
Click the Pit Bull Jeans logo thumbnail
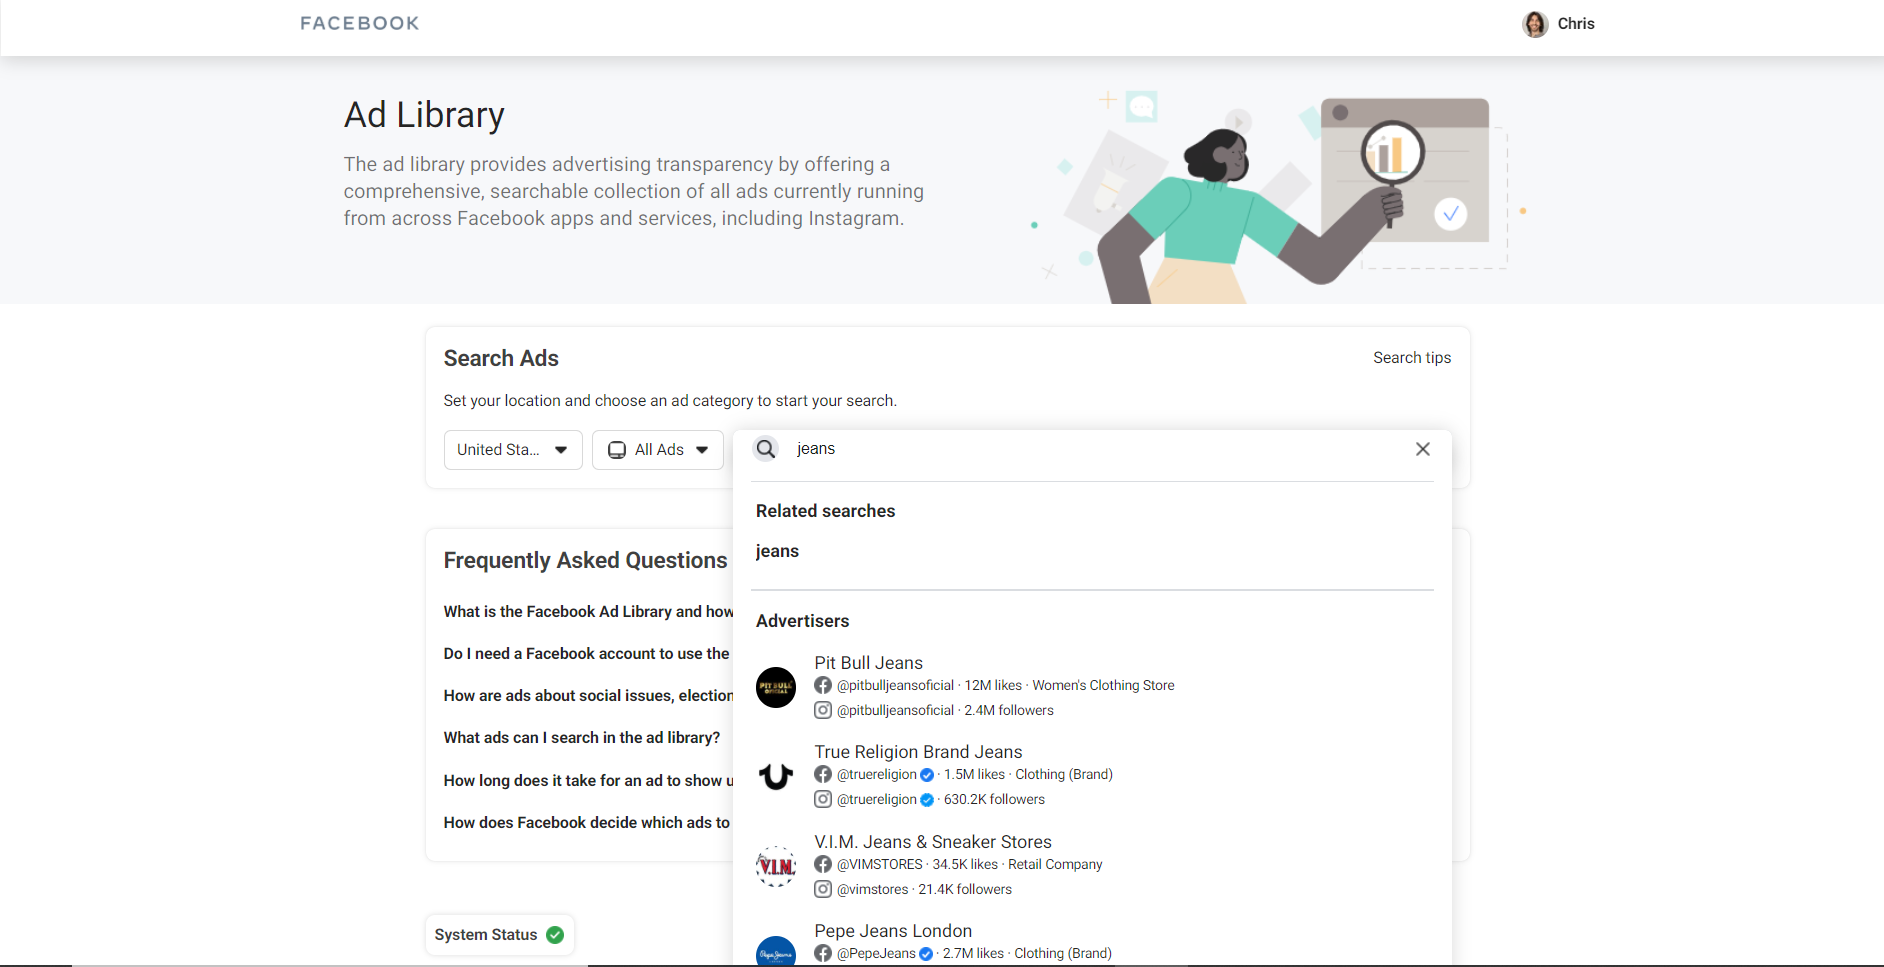(776, 687)
